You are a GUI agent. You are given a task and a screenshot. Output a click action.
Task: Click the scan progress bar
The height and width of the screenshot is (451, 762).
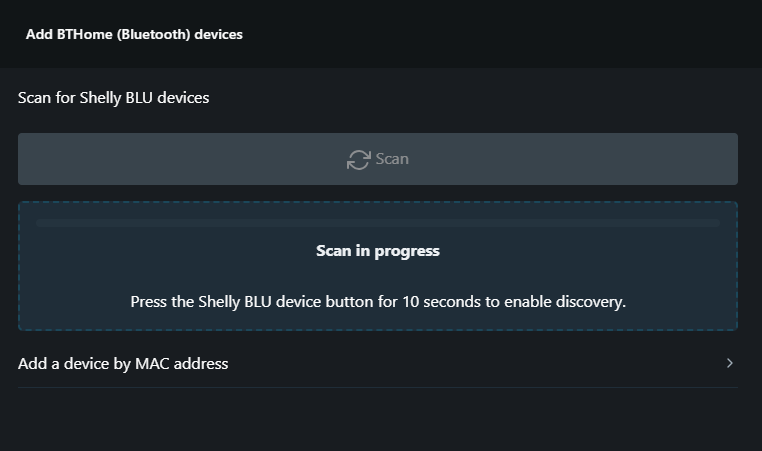[378, 223]
